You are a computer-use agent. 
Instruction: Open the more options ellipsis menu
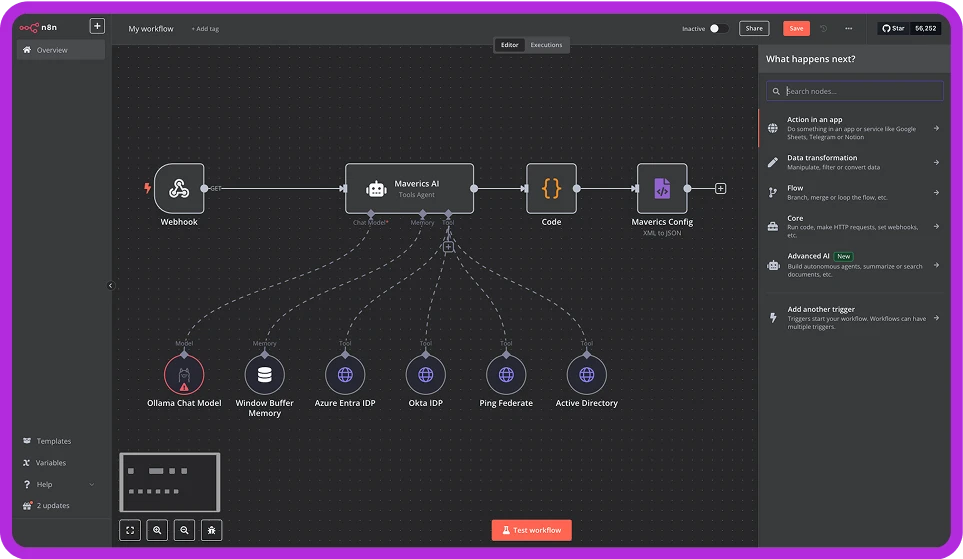848,28
